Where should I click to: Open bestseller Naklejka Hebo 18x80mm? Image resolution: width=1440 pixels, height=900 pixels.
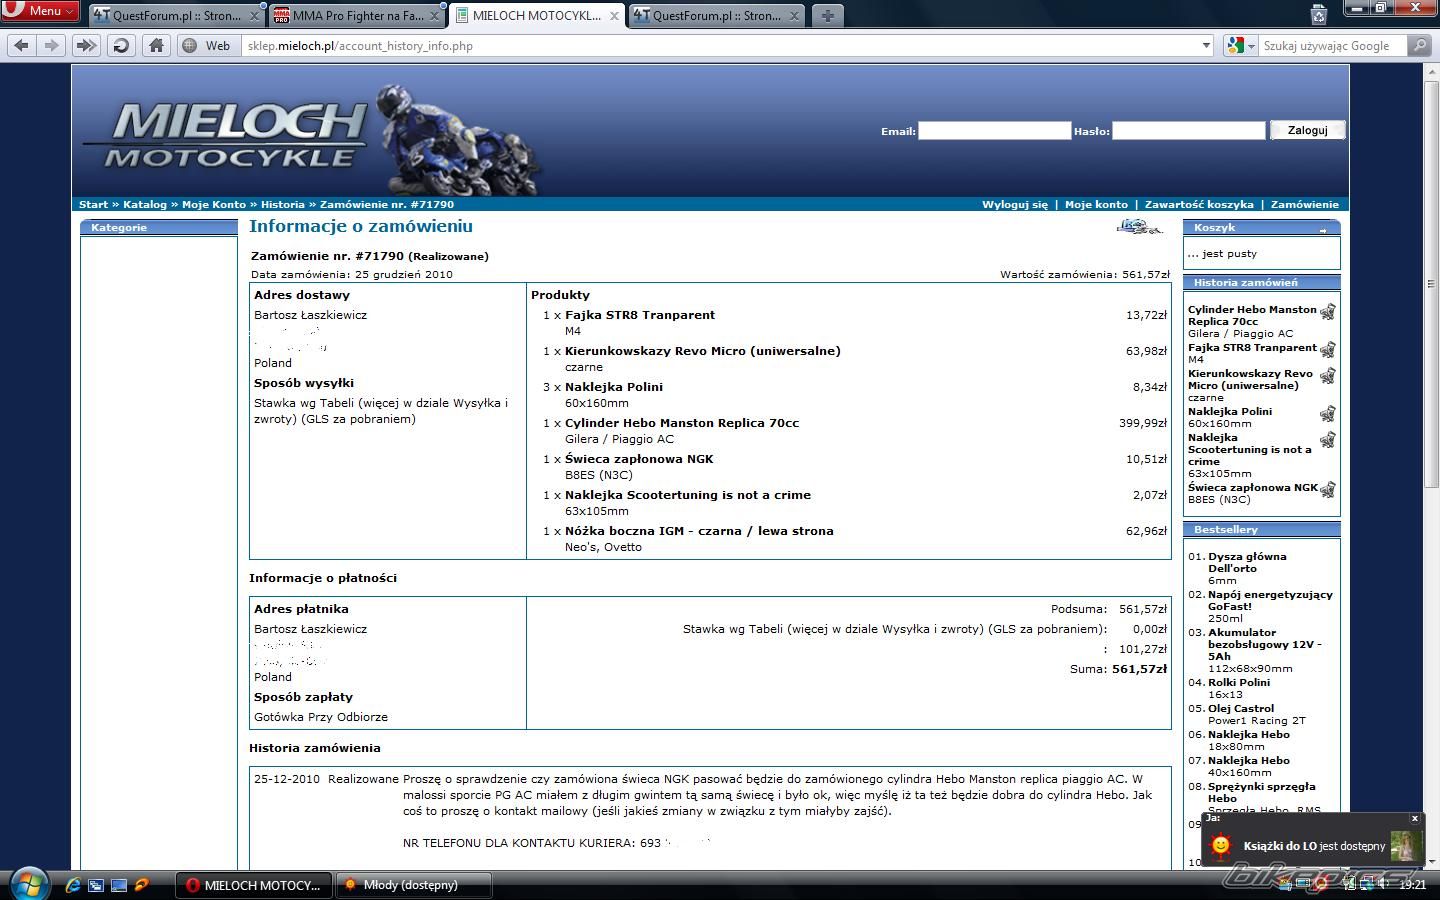(1249, 735)
